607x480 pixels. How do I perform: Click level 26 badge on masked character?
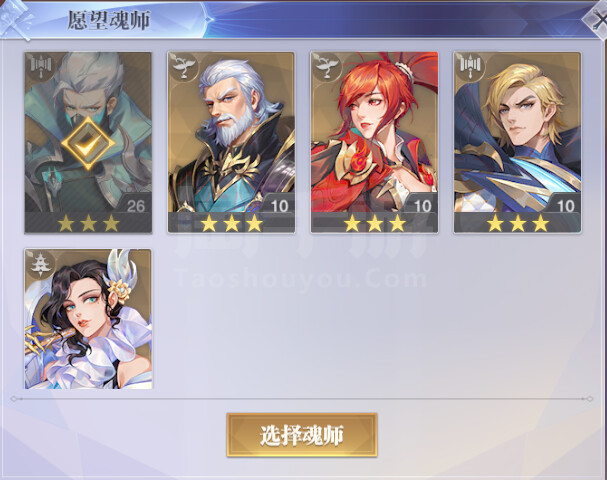[x=135, y=206]
